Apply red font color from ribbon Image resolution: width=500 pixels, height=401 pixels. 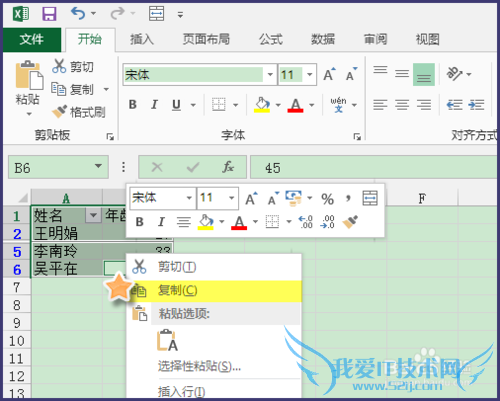[x=295, y=105]
